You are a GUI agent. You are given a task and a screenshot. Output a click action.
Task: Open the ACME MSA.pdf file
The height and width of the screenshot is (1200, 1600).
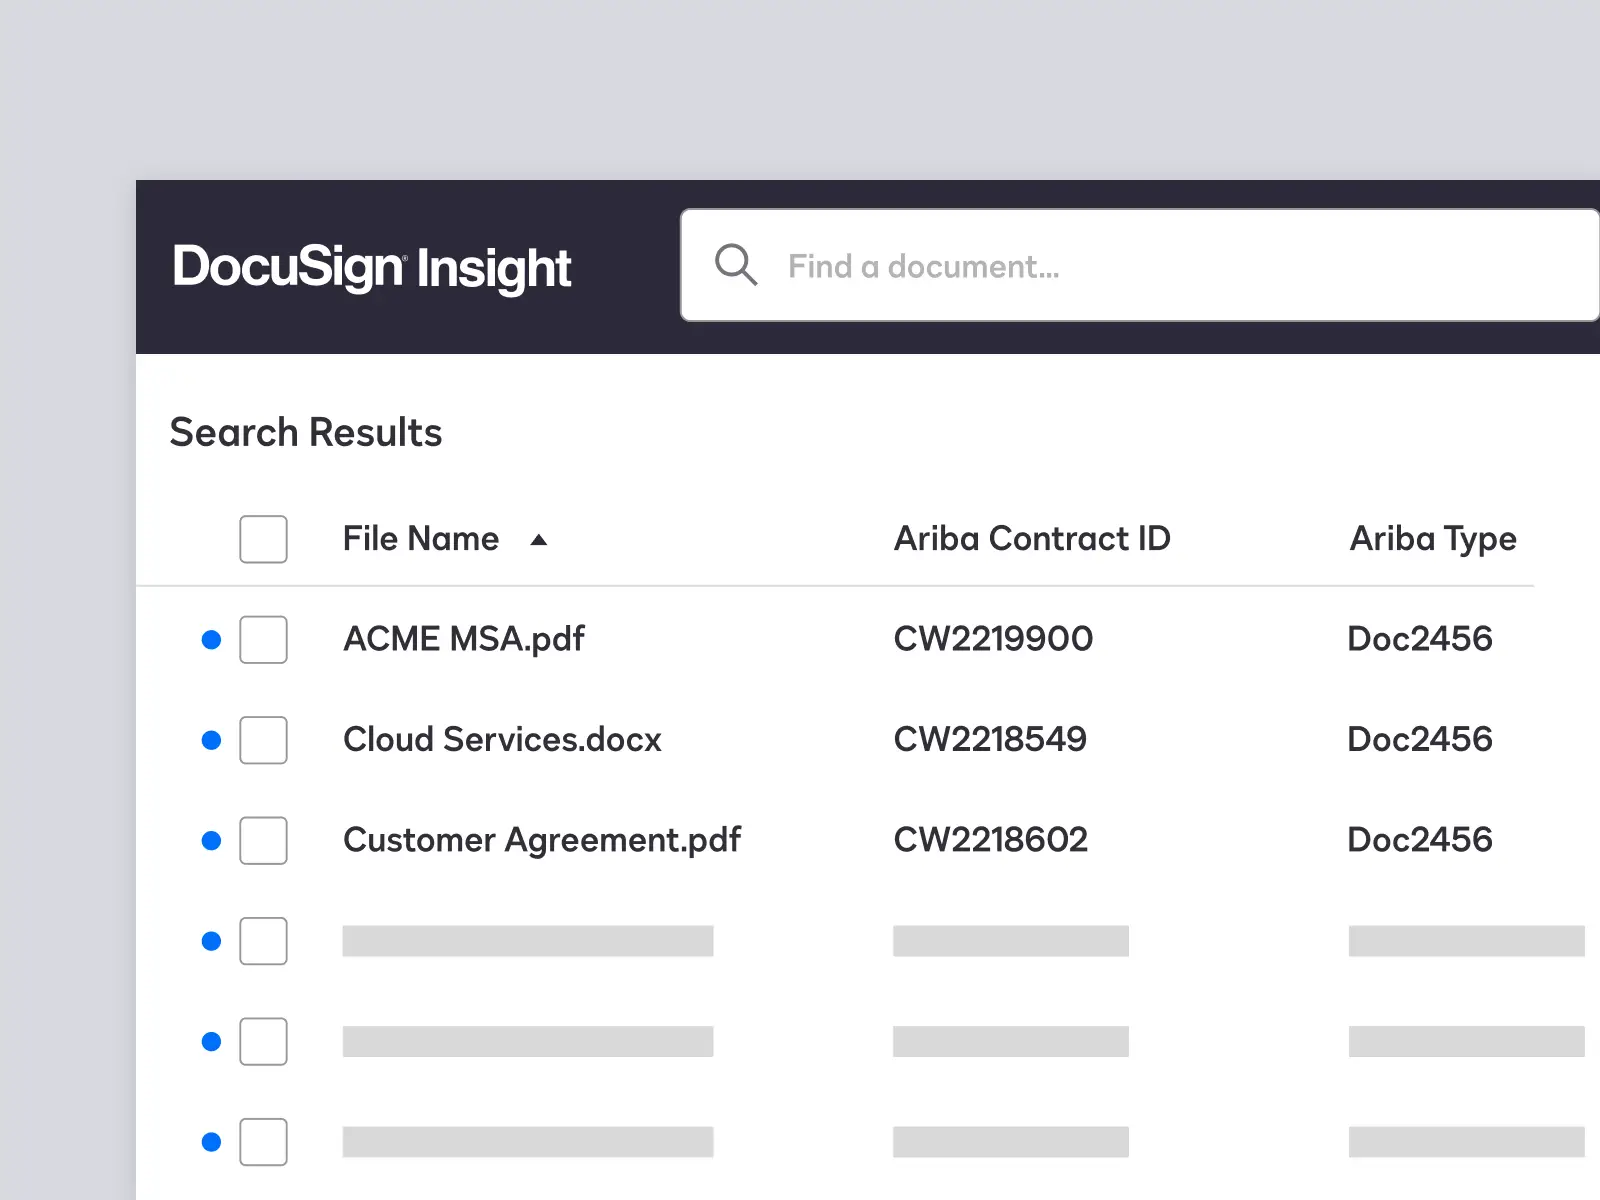point(464,639)
